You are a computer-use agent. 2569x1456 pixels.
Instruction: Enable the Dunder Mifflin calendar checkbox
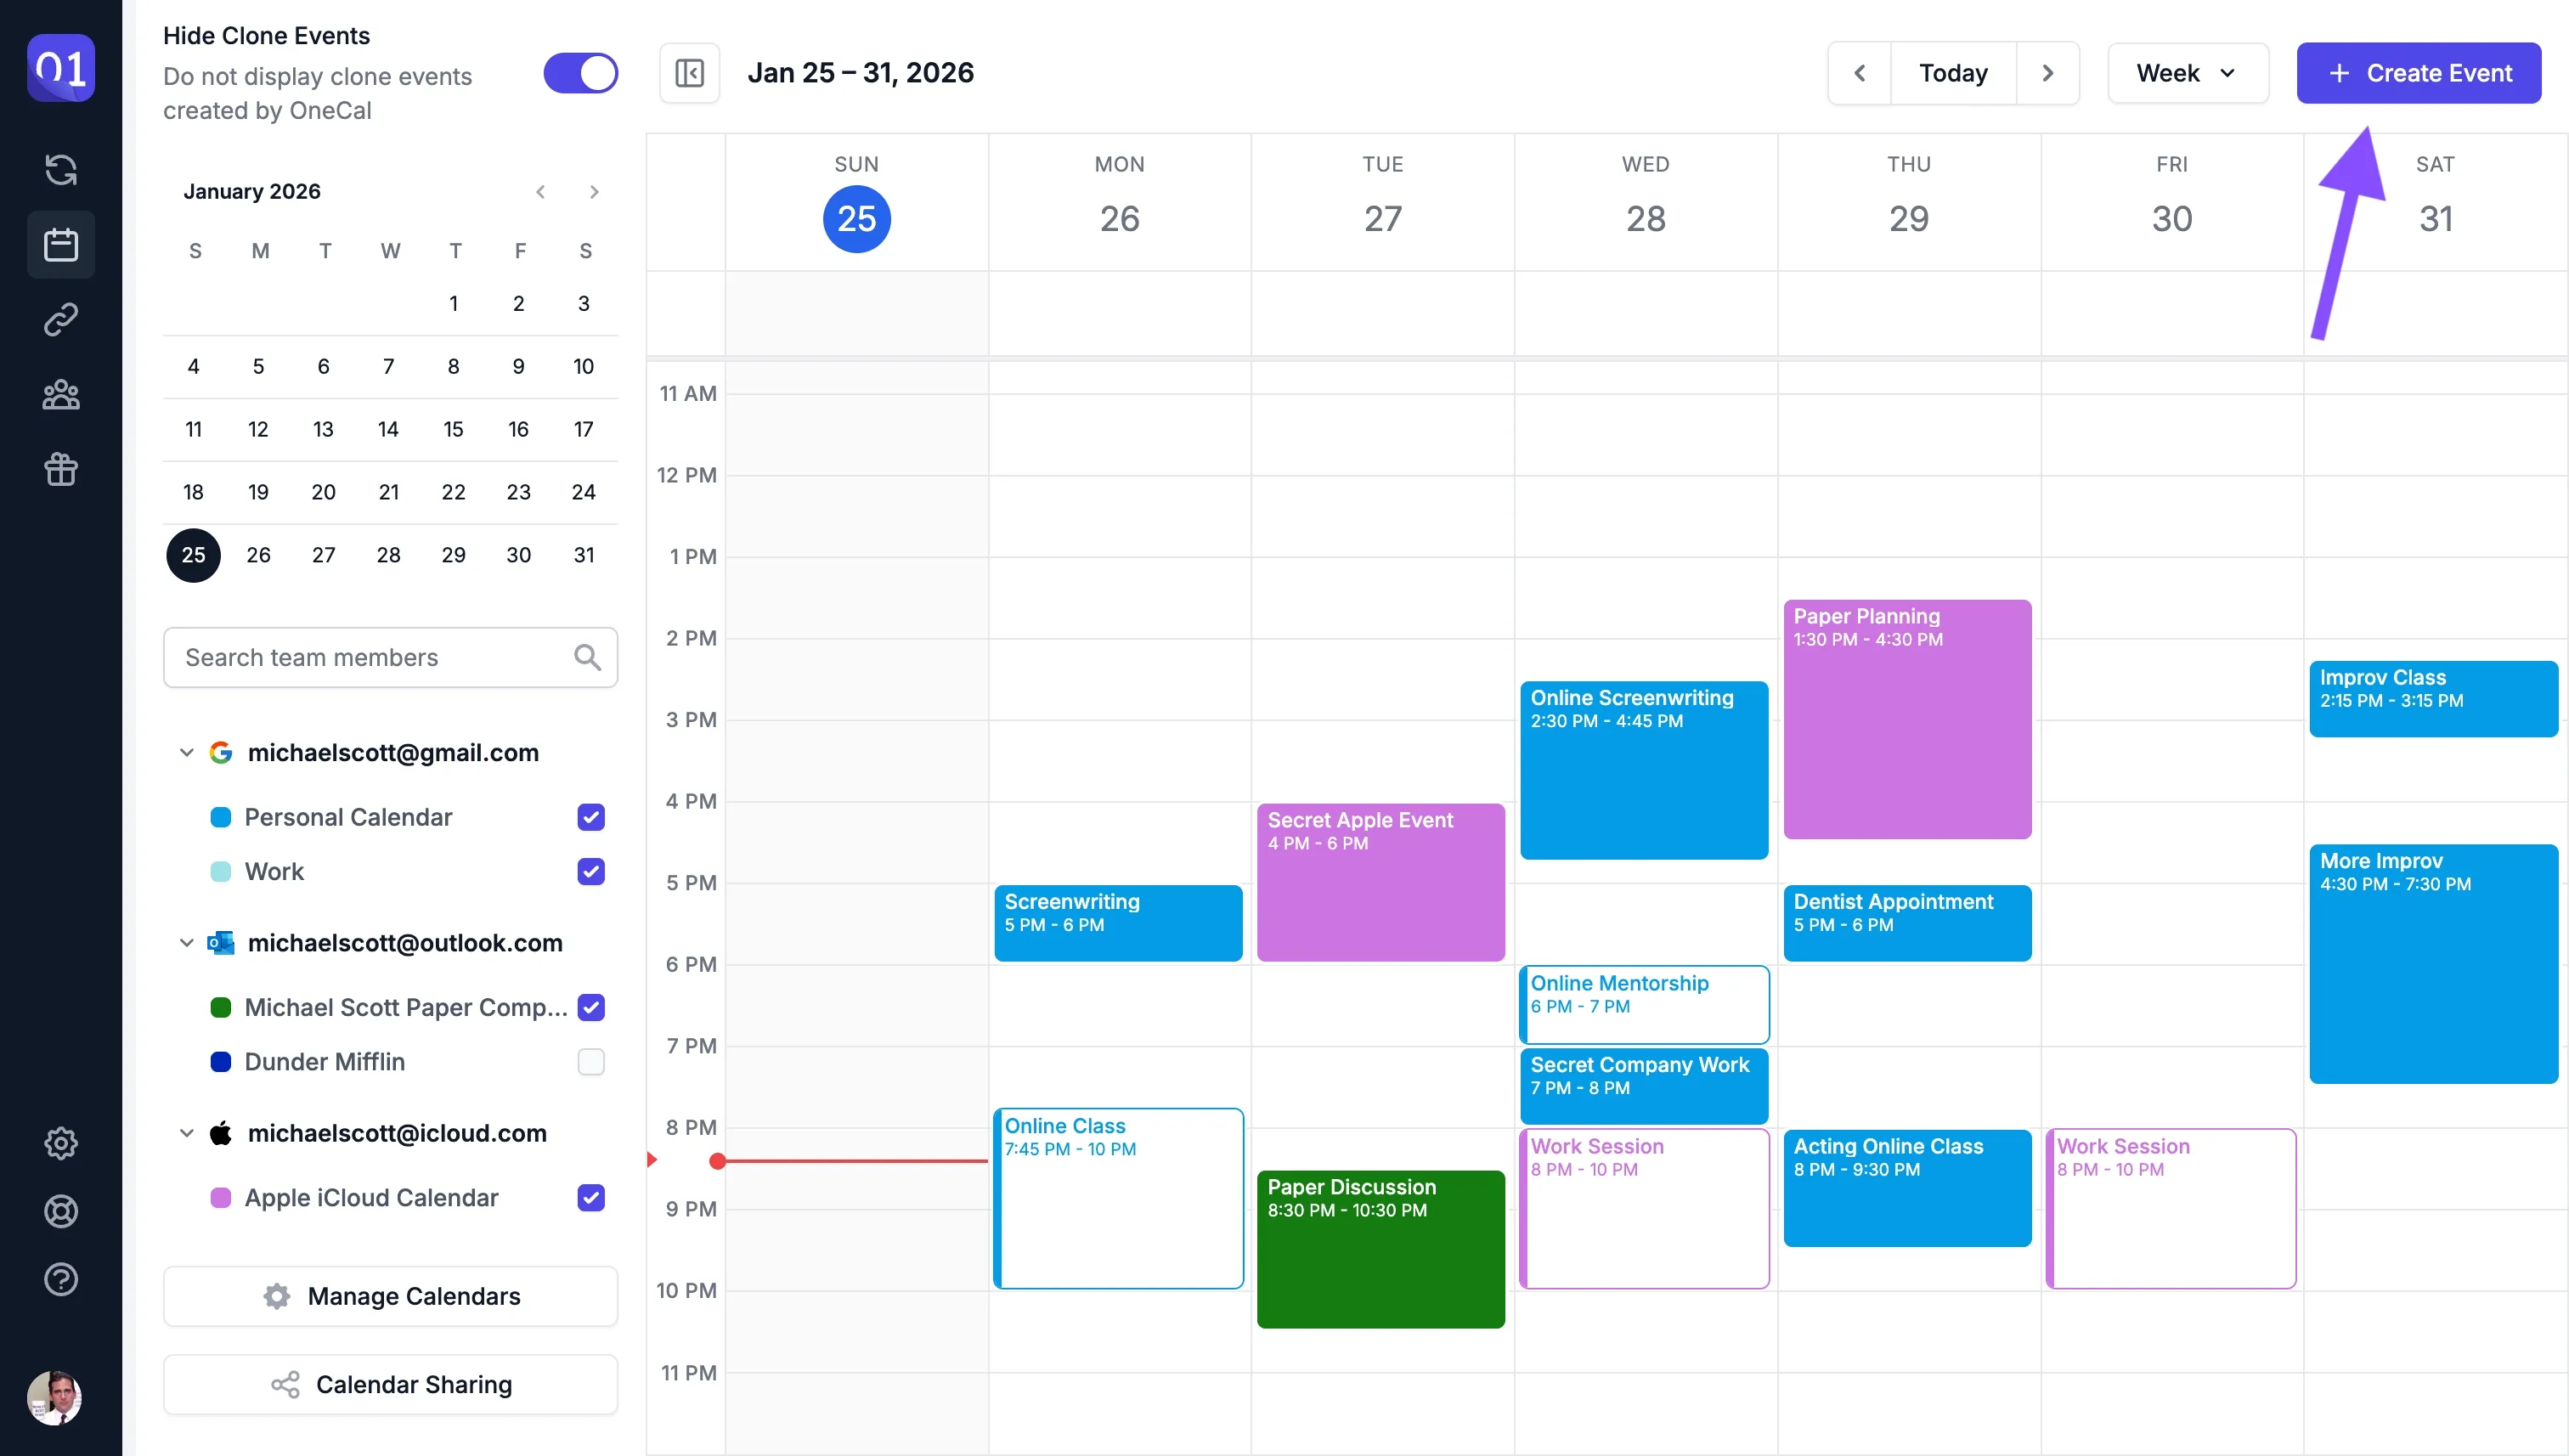tap(591, 1062)
